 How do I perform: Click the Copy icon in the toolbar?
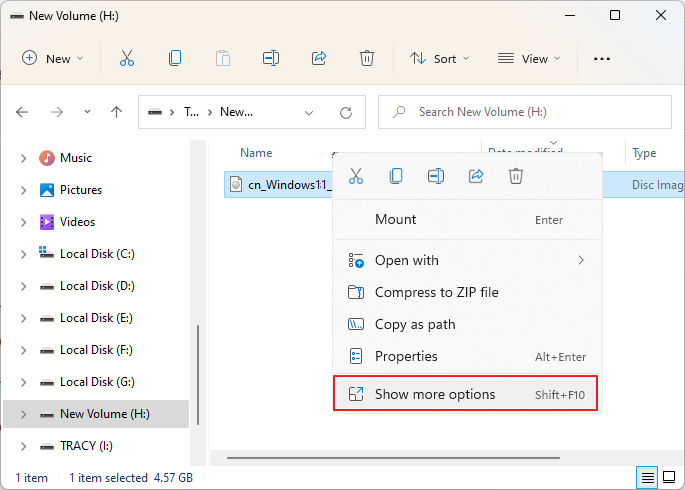coord(175,58)
